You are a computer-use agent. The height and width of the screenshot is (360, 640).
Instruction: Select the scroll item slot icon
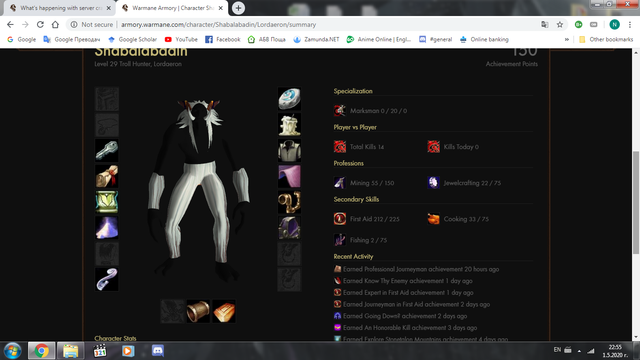click(107, 176)
